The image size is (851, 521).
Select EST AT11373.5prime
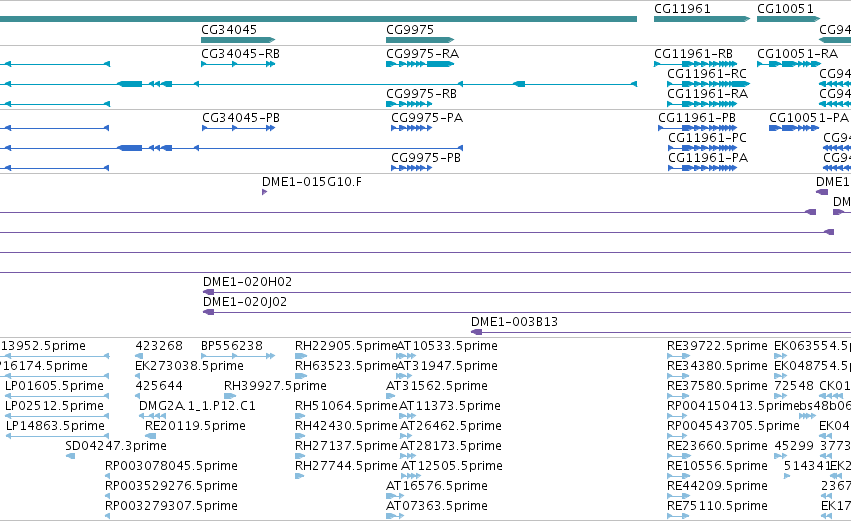[450, 406]
